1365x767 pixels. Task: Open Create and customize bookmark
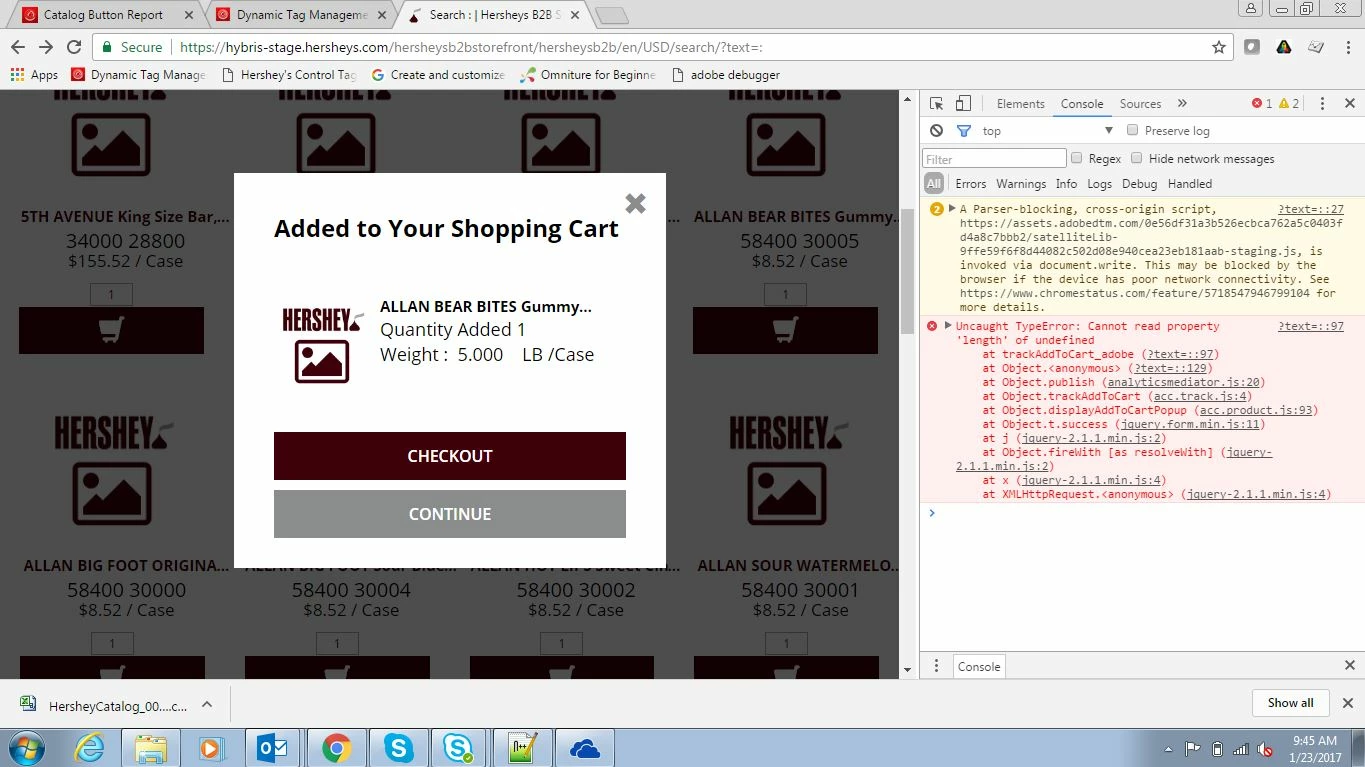pos(438,75)
